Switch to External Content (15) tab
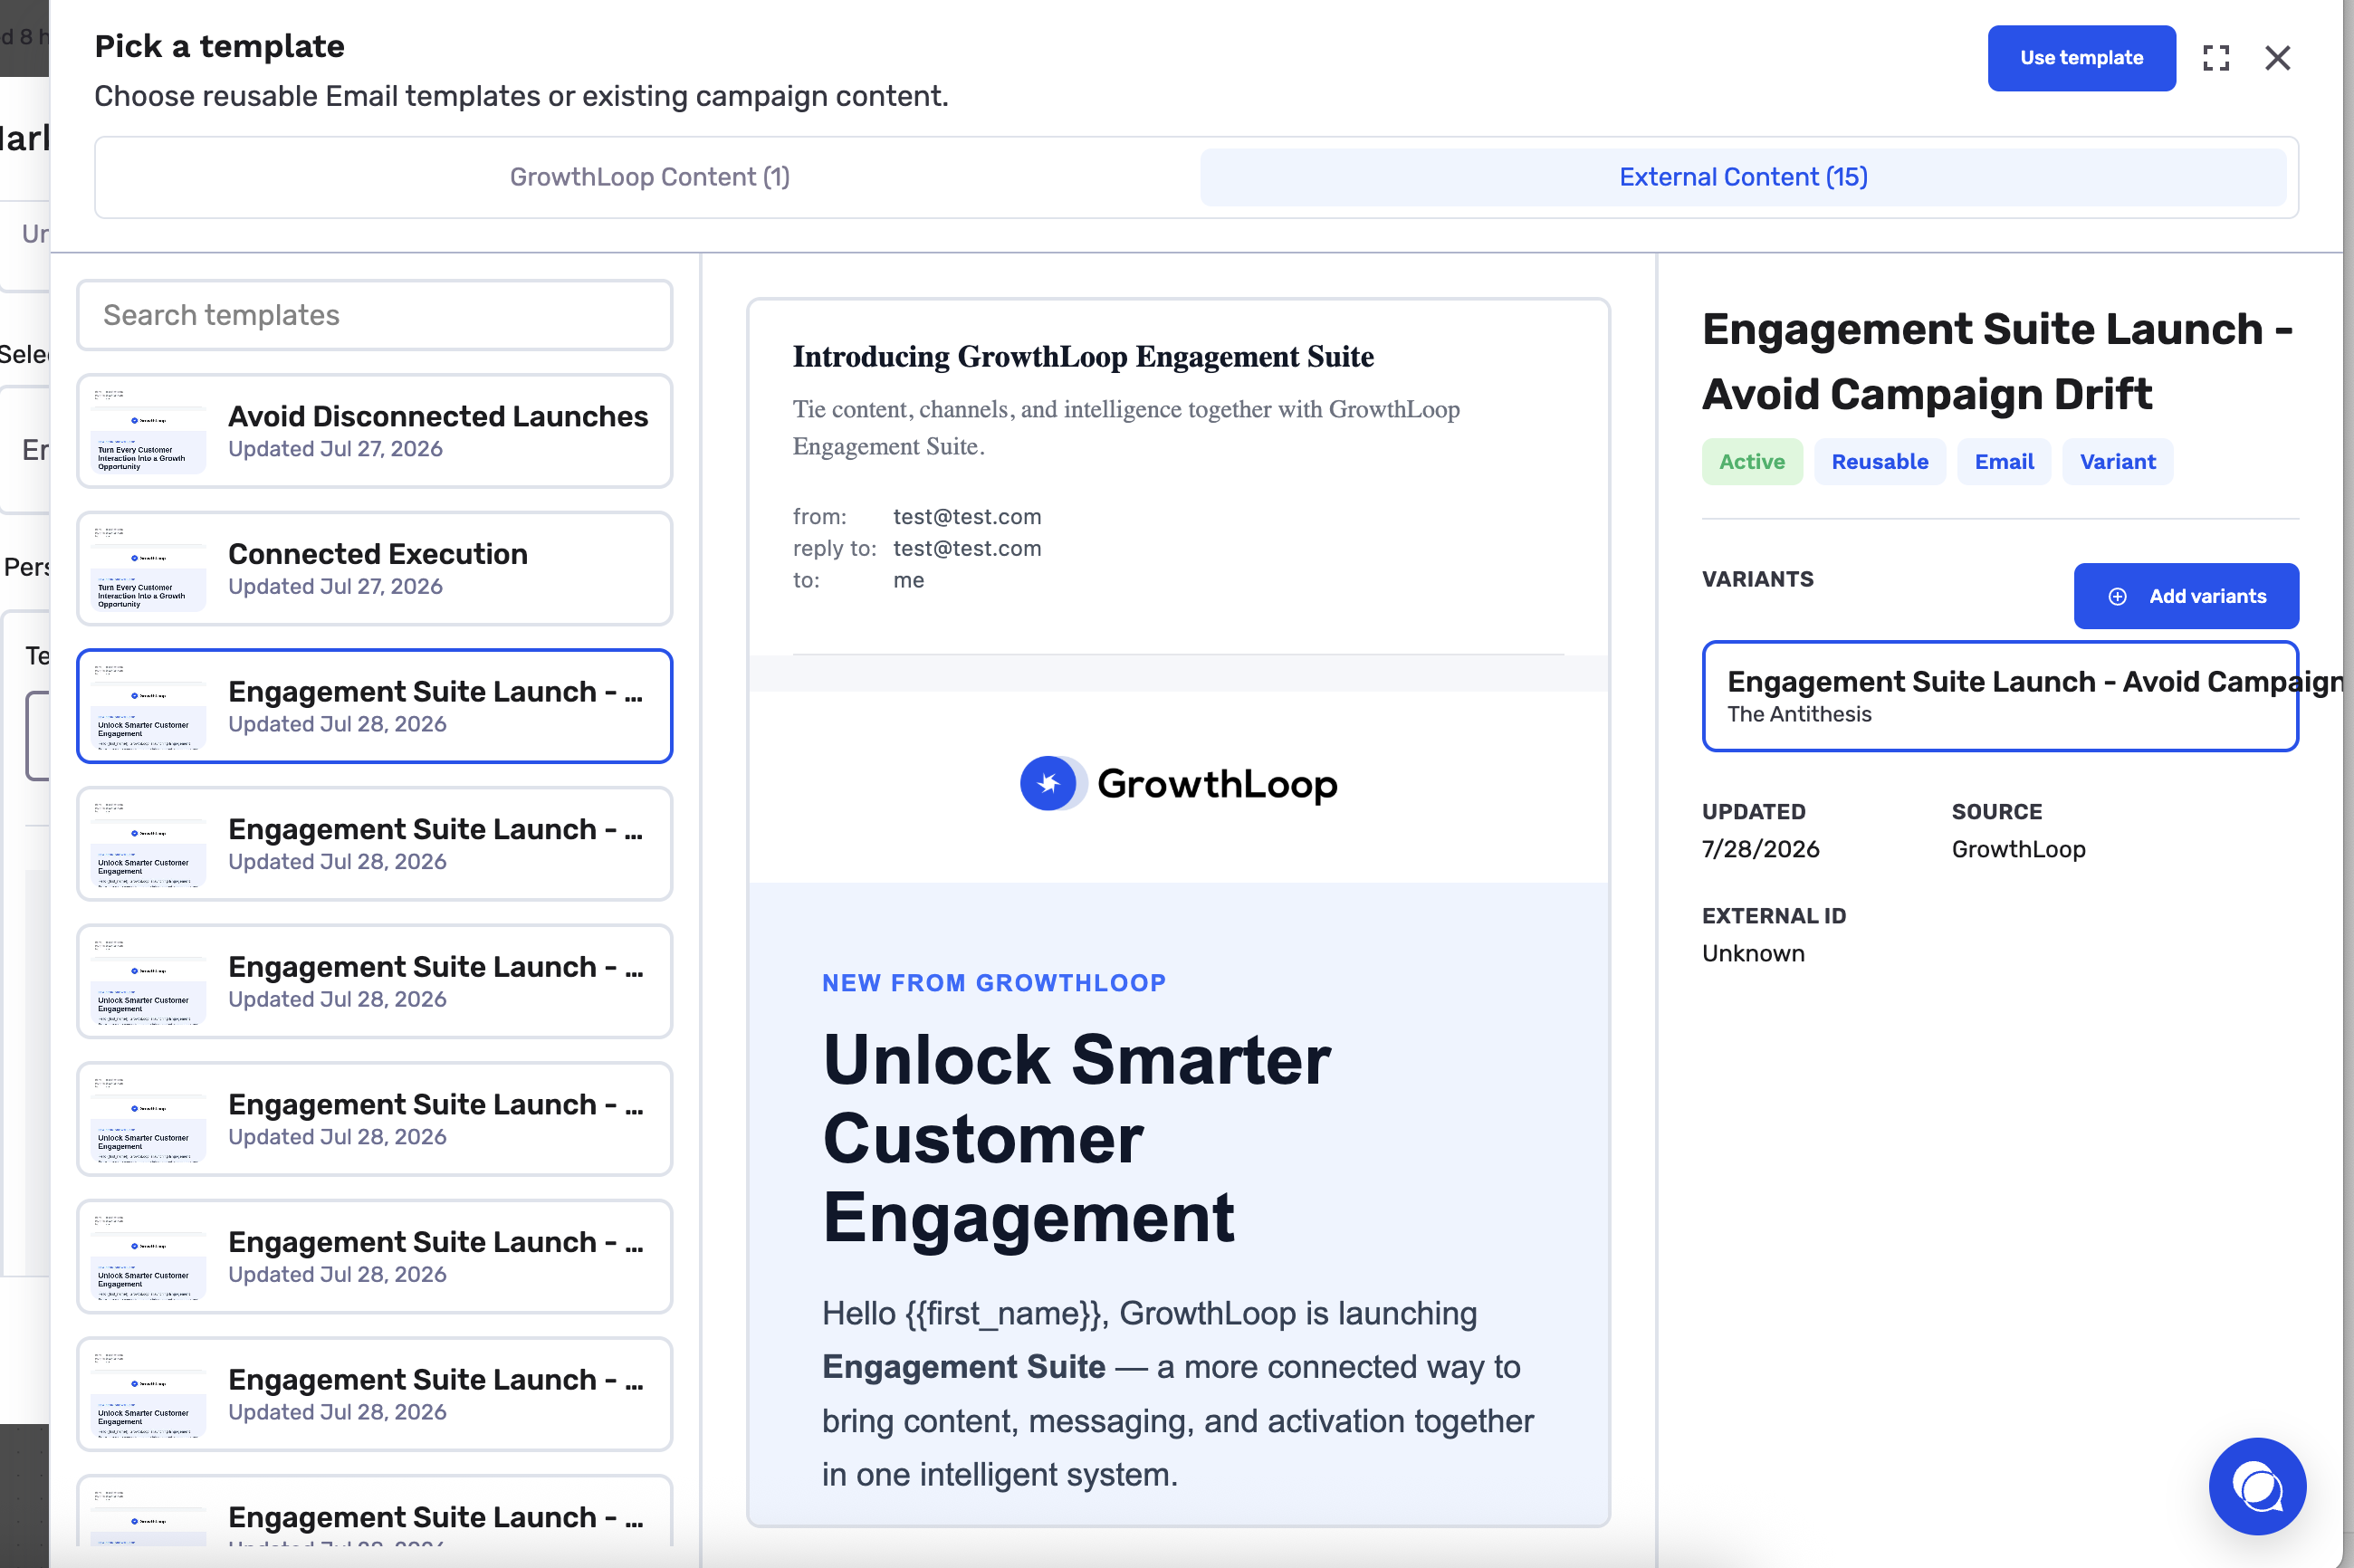This screenshot has height=1568, width=2354. tap(1743, 177)
